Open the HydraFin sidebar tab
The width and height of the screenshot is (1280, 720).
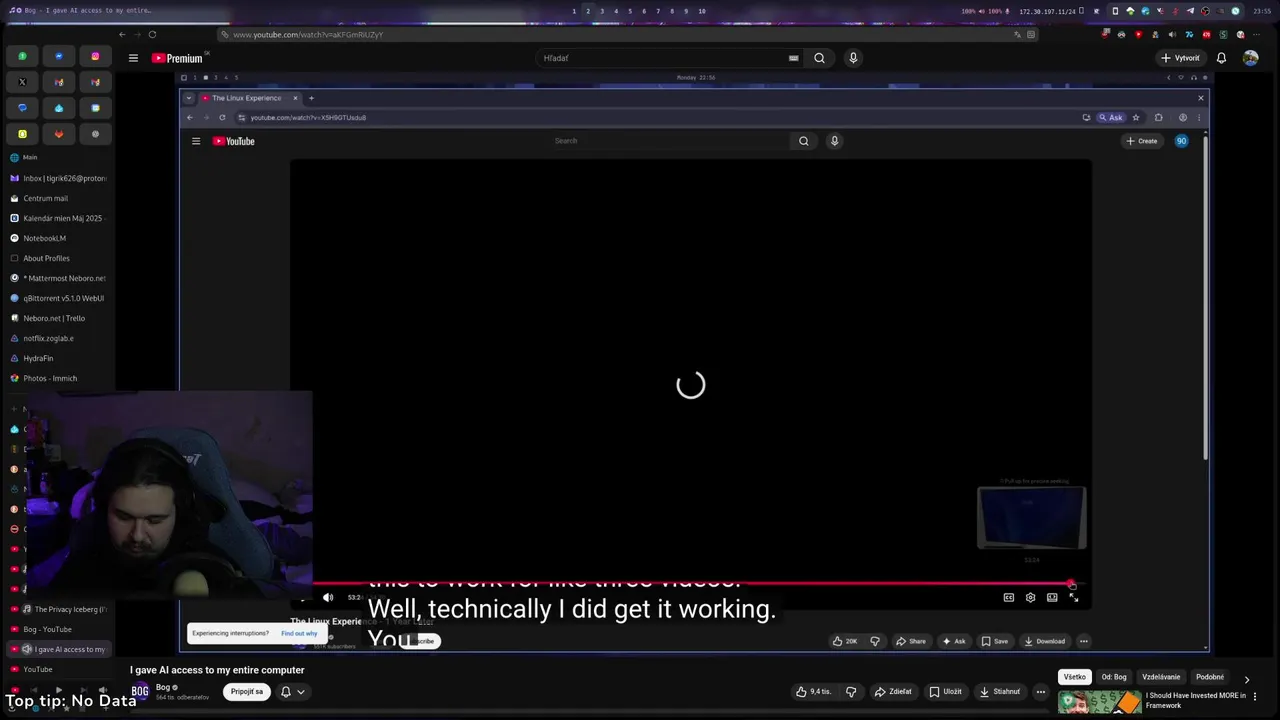pyautogui.click(x=58, y=358)
